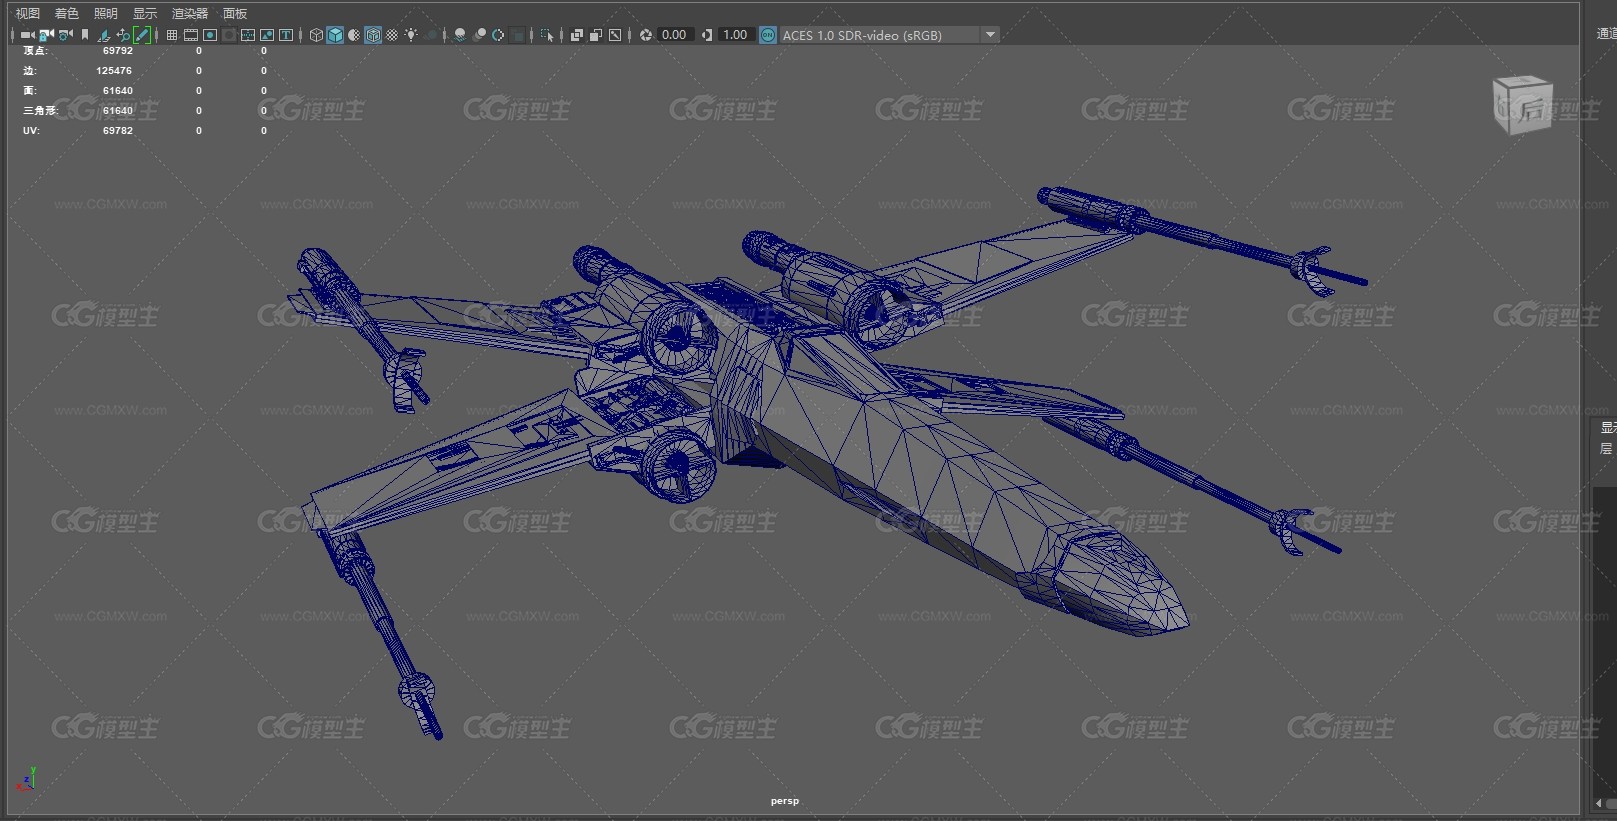Edit the gamma value 1.00
Viewport: 1617px width, 821px height.
[736, 35]
